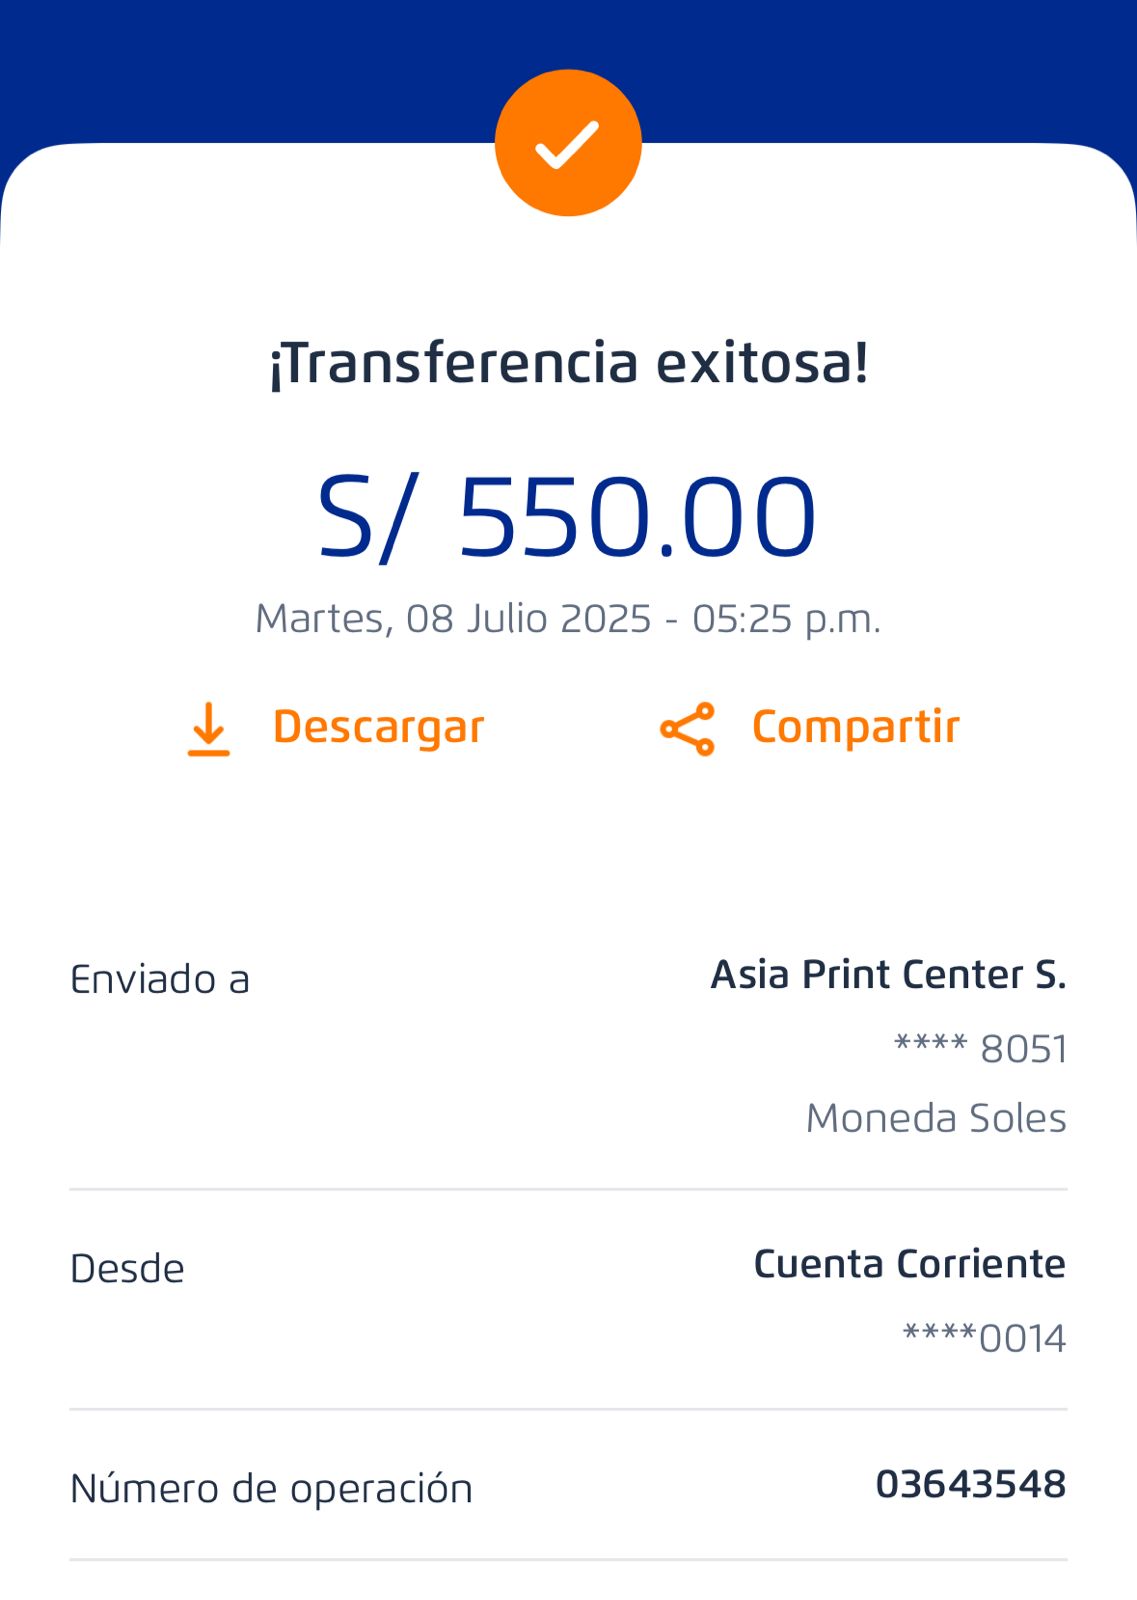Tap the recipient account ending 8051

[x=980, y=1049]
